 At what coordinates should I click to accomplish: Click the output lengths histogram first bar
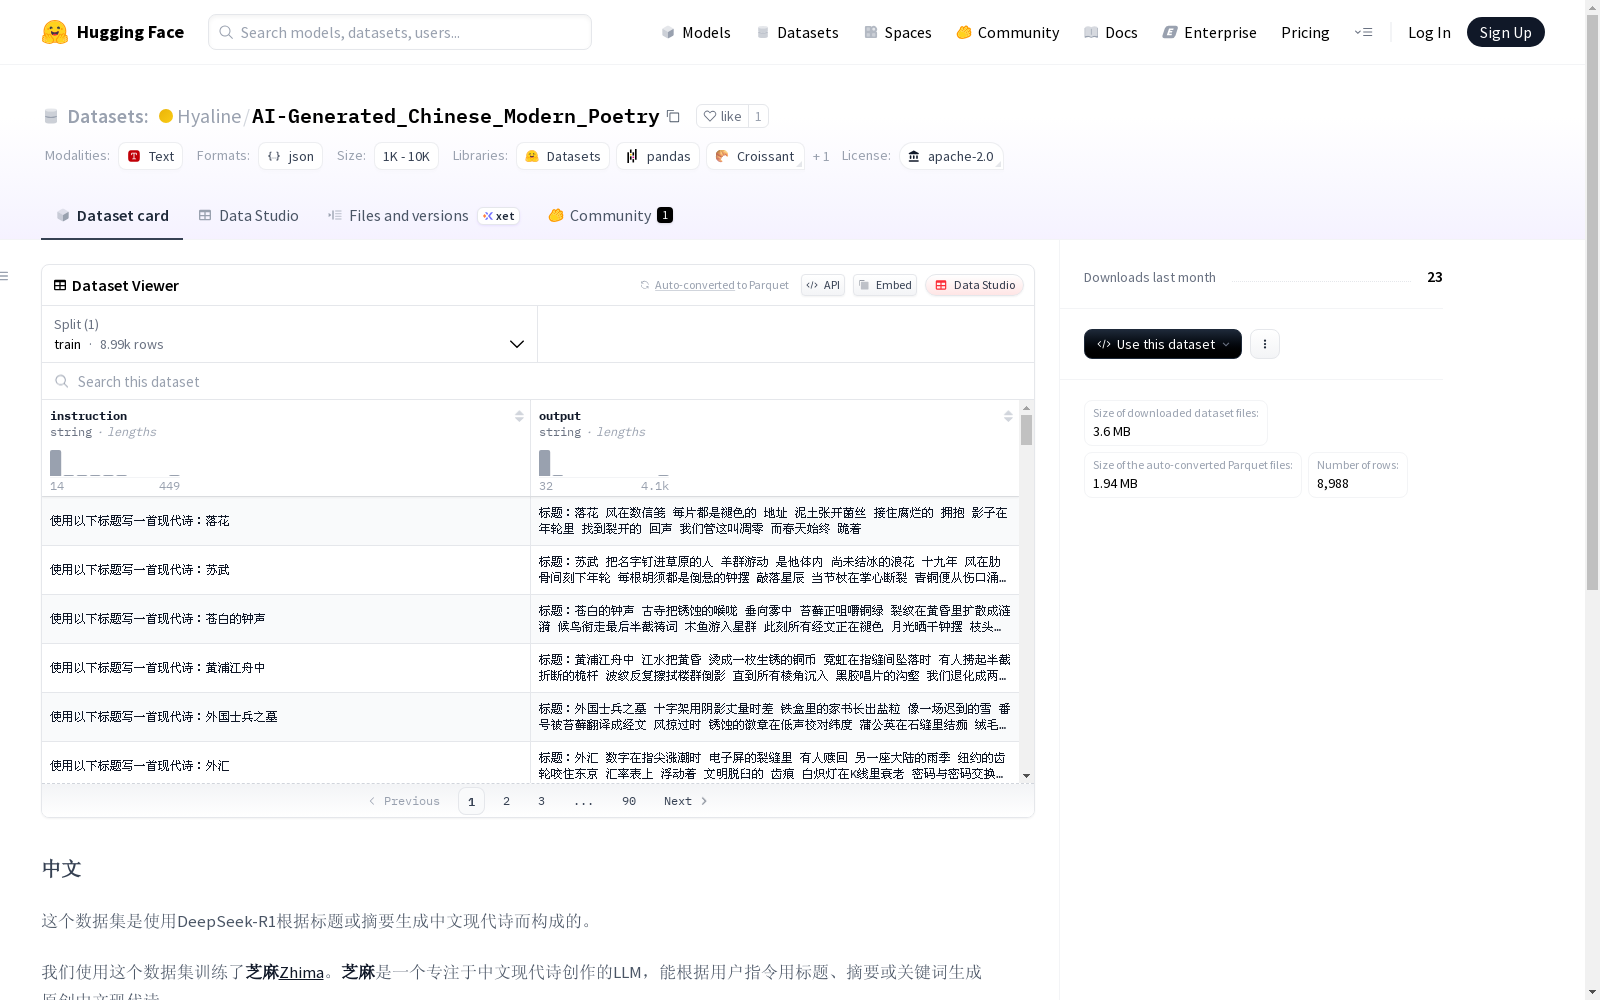[545, 463]
